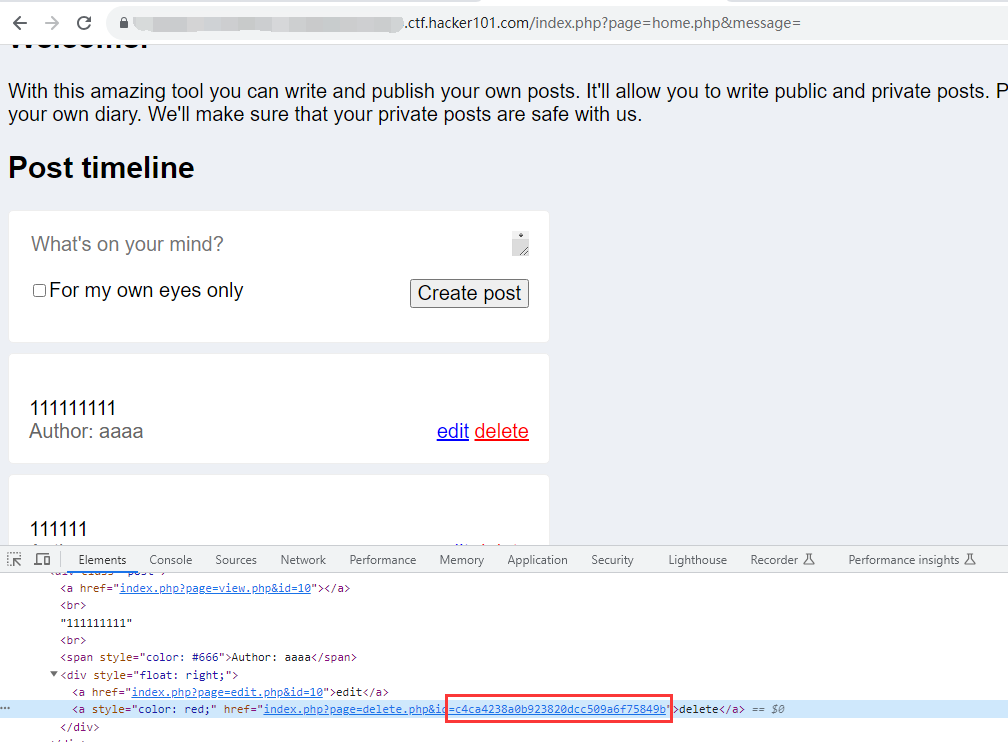This screenshot has height=742, width=1008.
Task: Select the "111111111" text node in DOM
Action: 96,623
